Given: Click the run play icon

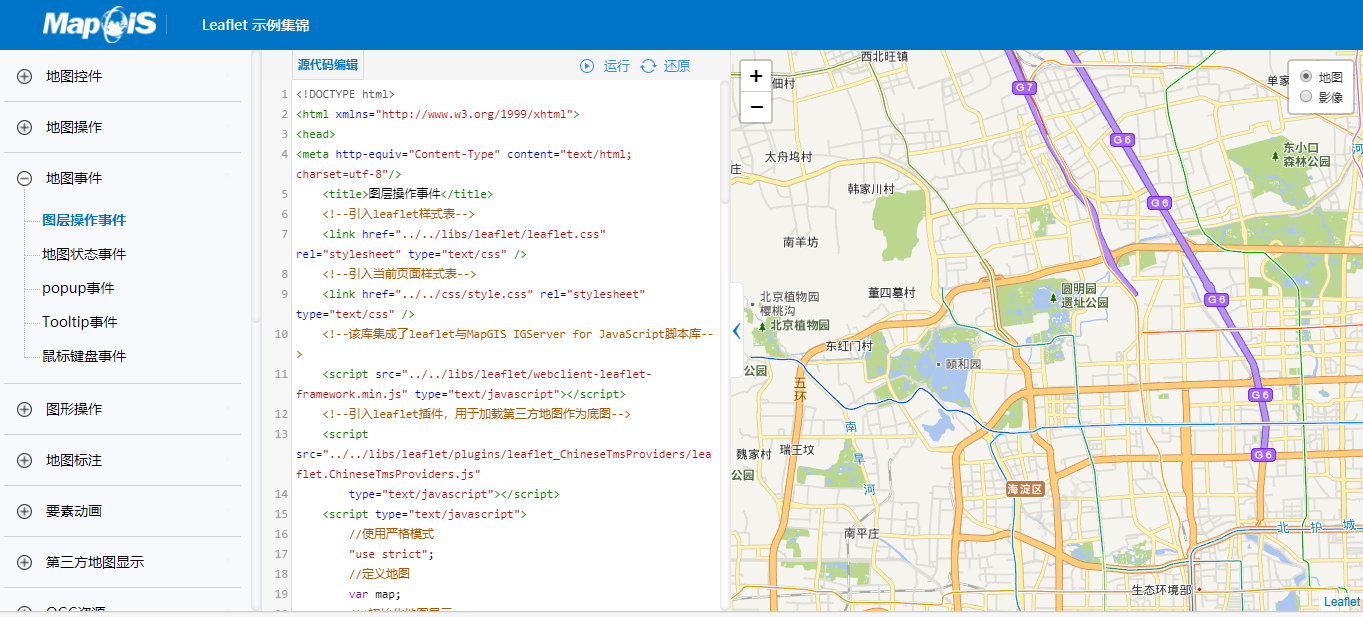Looking at the screenshot, I should coord(587,66).
